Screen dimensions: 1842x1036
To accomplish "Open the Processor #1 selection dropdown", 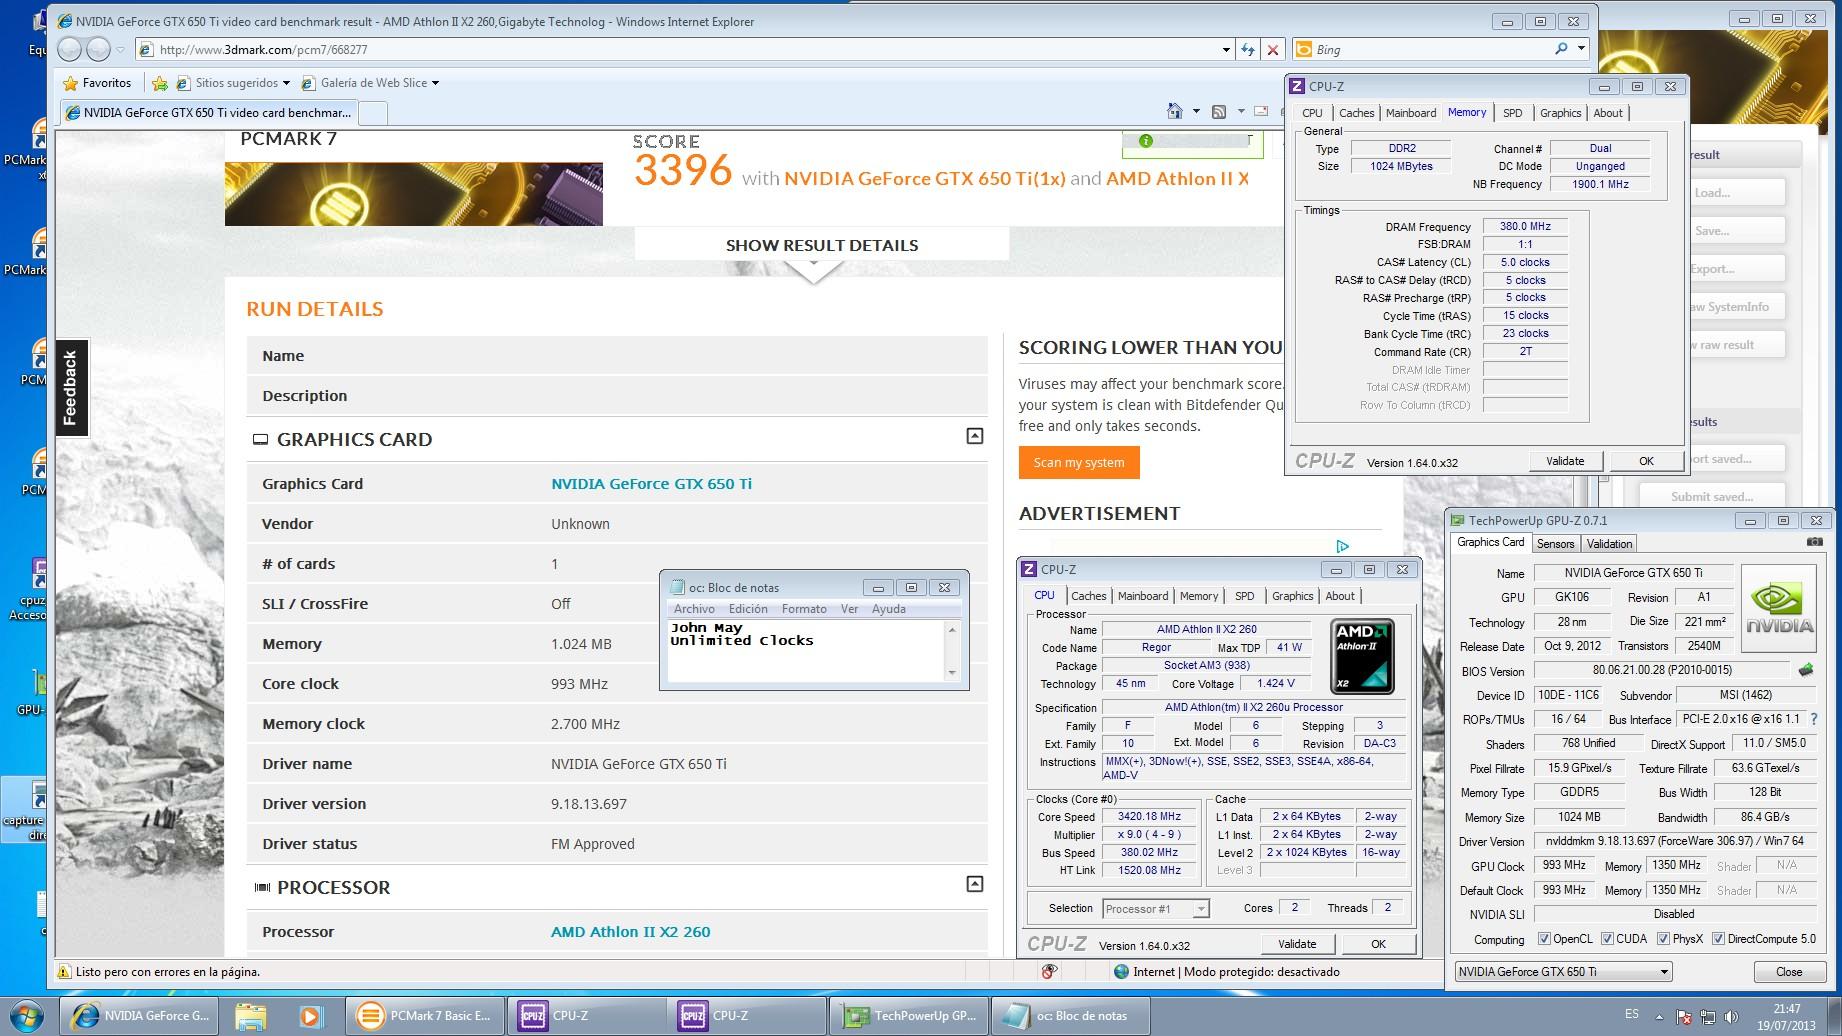I will click(1200, 909).
